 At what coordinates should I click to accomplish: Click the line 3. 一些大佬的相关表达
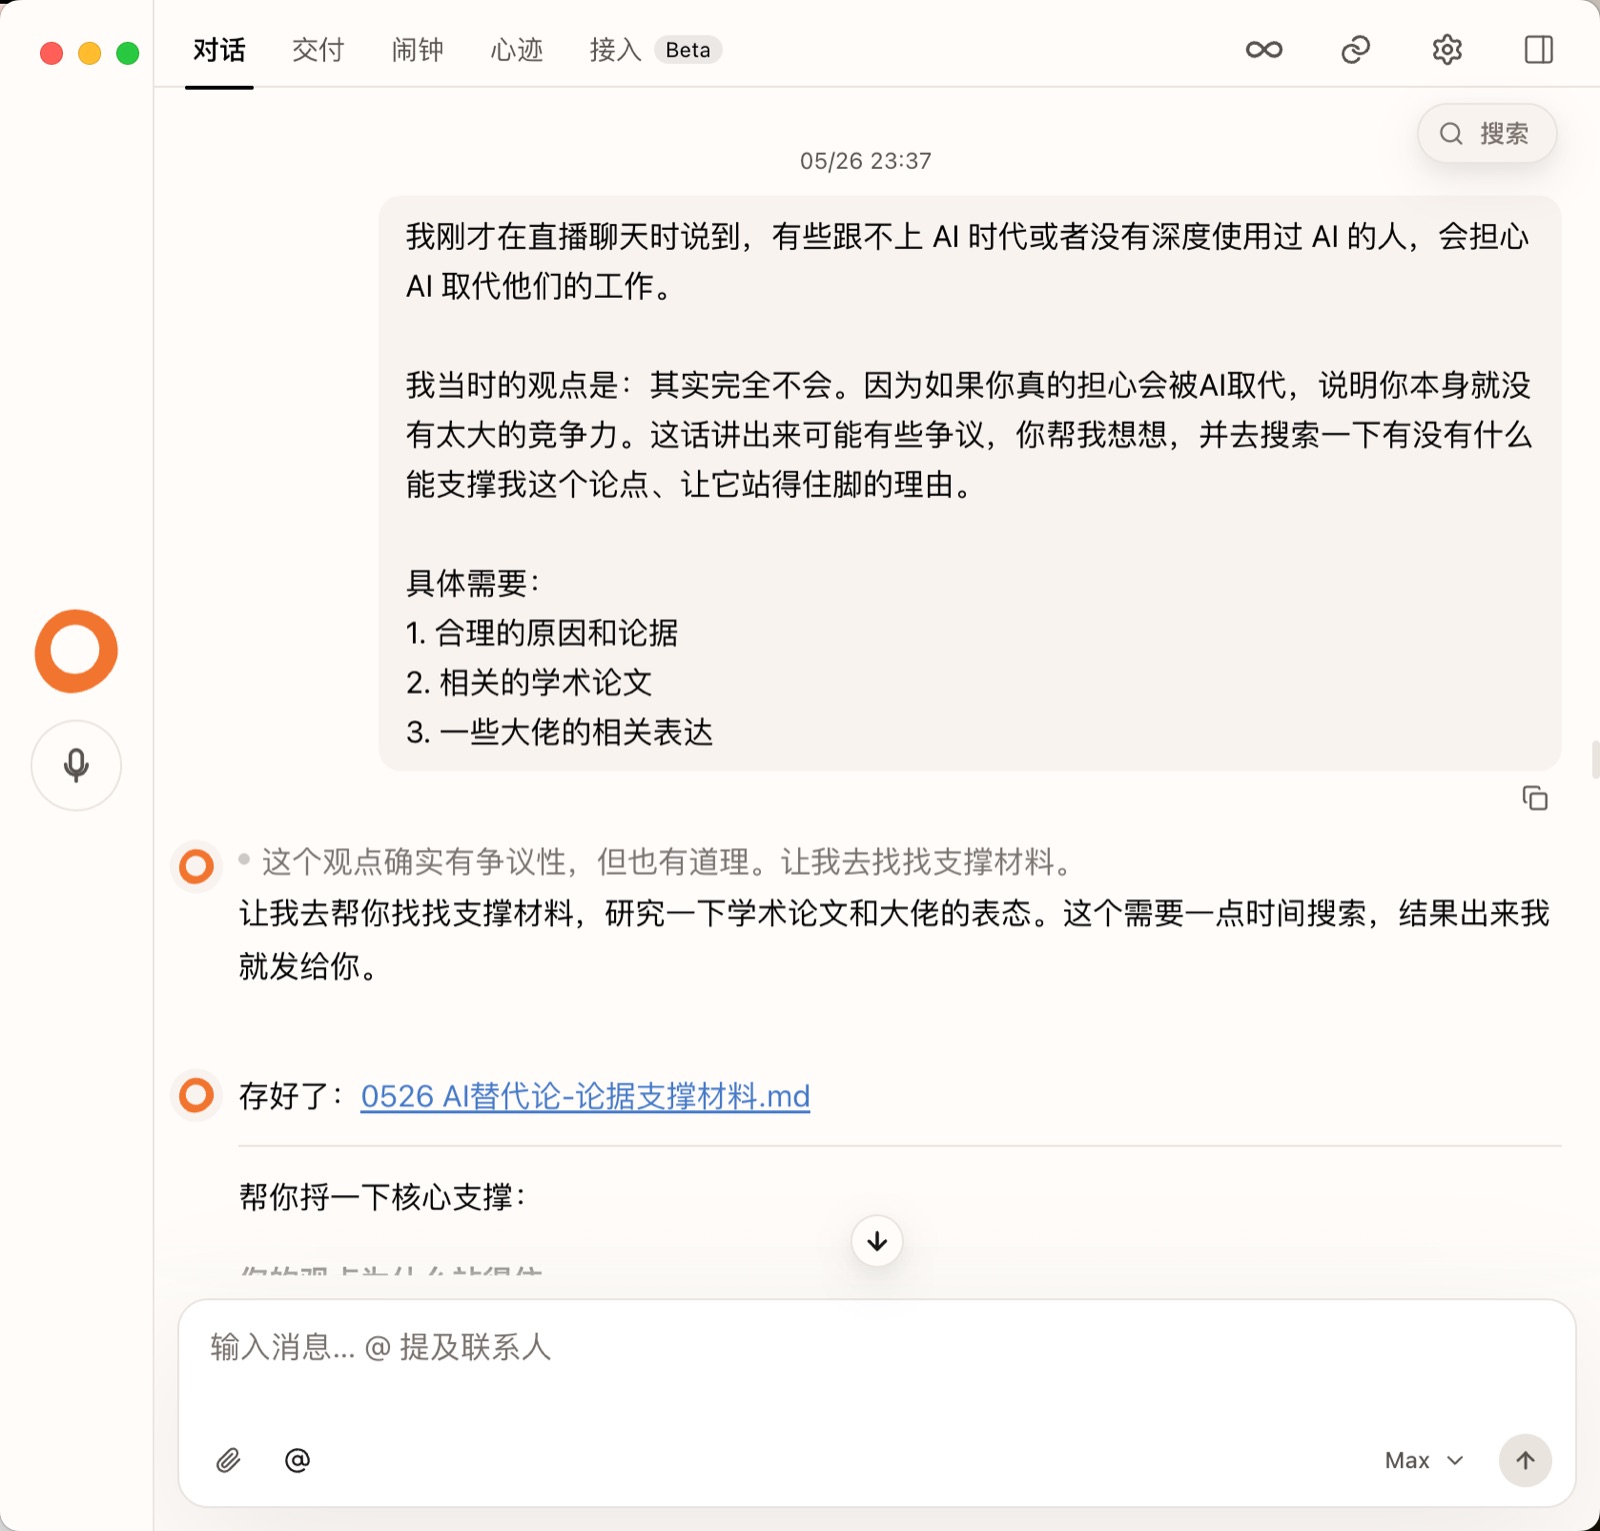[559, 732]
